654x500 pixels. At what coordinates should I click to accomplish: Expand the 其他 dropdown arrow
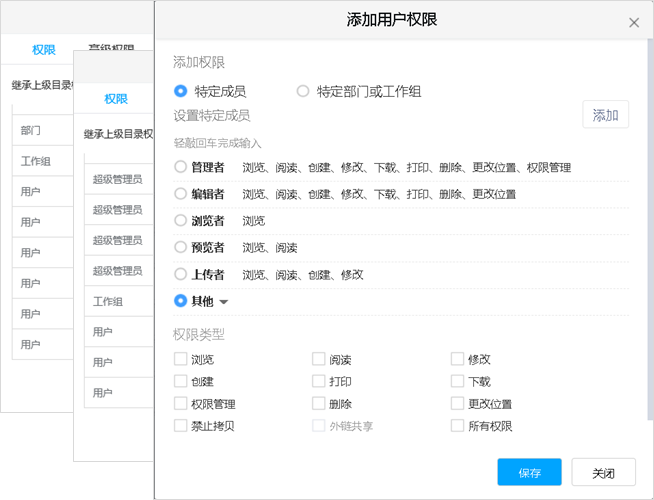[224, 302]
